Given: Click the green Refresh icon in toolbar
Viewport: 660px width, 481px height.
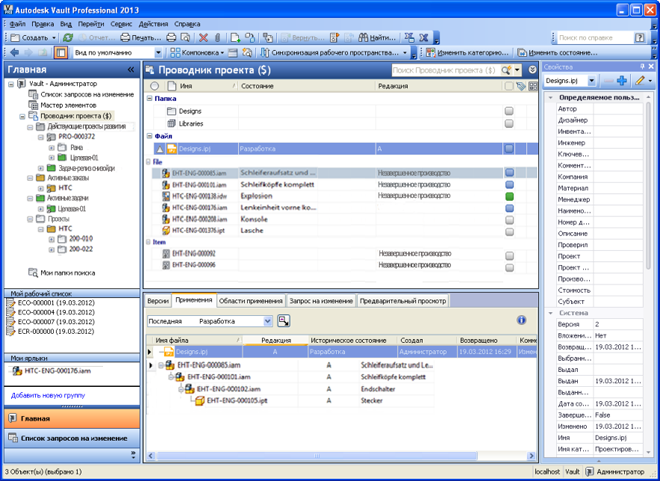Looking at the screenshot, I should pyautogui.click(x=67, y=38).
